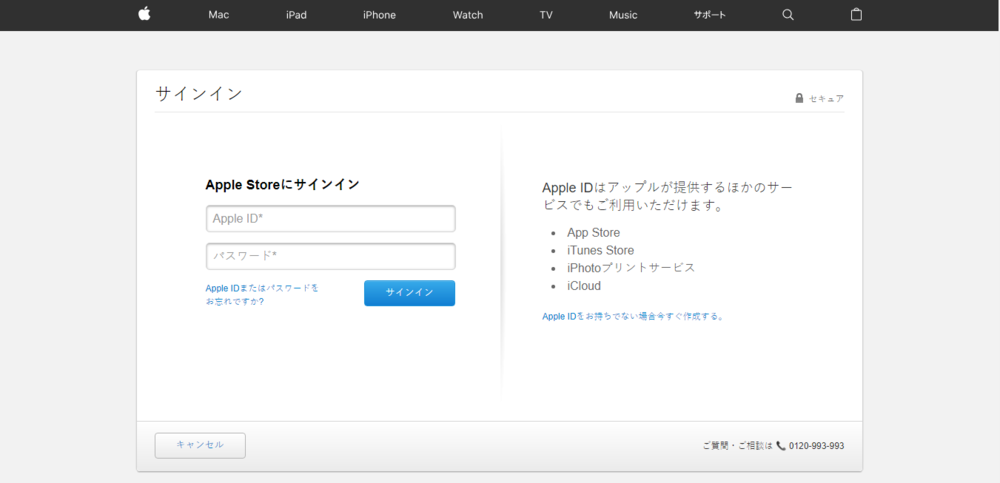Open the forgot Apple ID or password link
Viewport: 1000px width, 483px height.
262,295
